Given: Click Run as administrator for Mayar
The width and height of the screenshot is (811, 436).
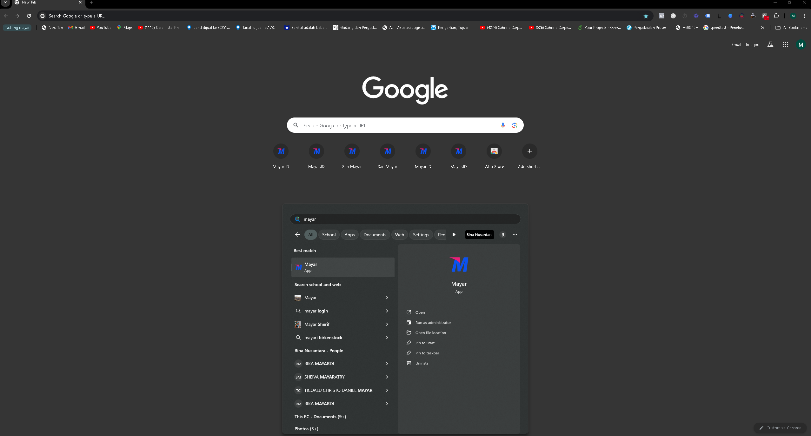Looking at the screenshot, I should (429, 322).
